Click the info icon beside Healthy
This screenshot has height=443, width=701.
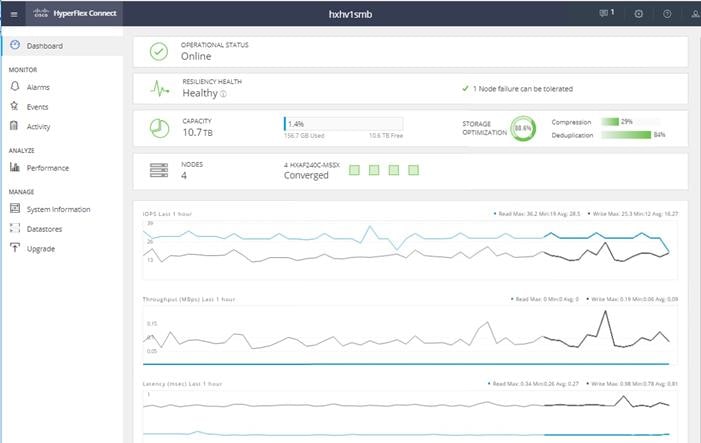tap(223, 94)
